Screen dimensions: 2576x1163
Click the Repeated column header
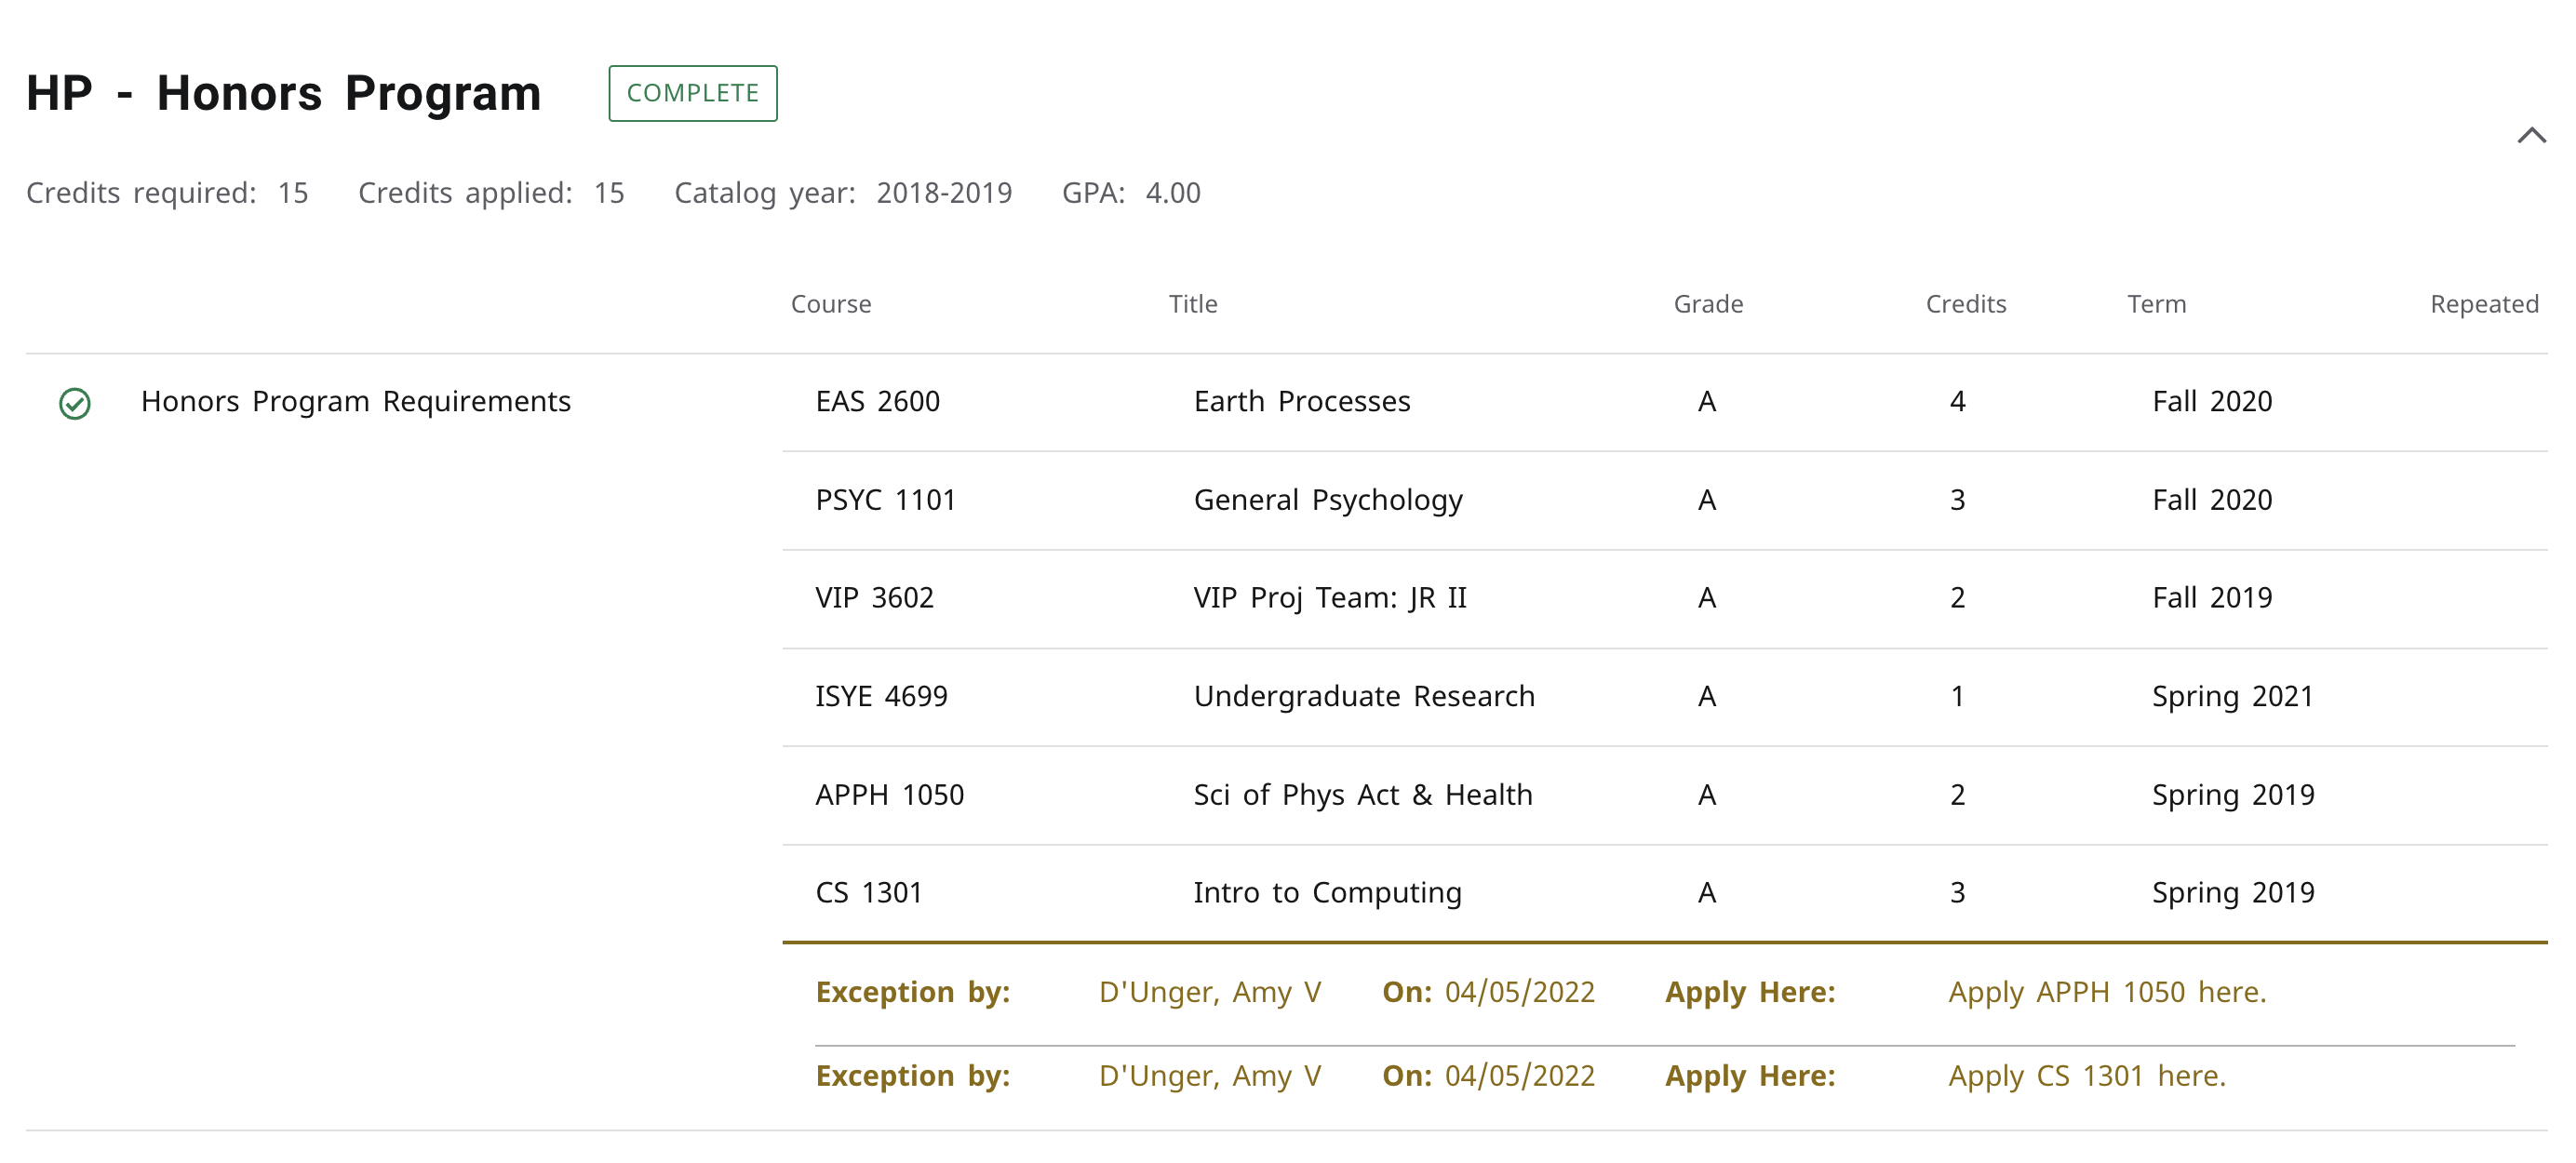[x=2485, y=304]
